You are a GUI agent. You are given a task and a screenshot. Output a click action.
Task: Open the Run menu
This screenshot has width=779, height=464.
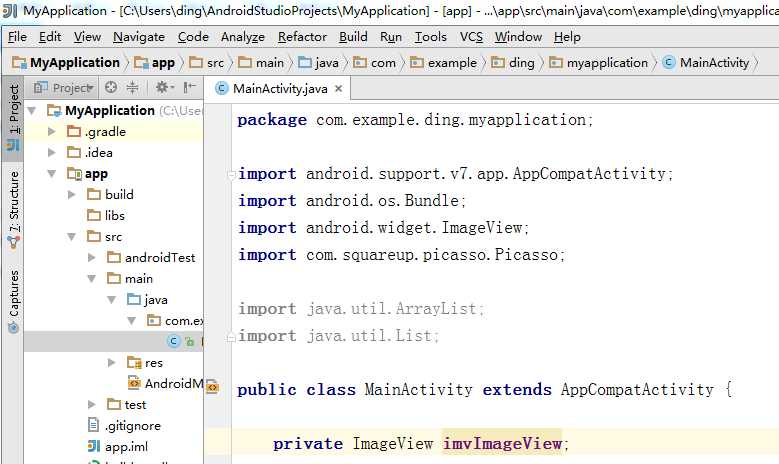(391, 37)
